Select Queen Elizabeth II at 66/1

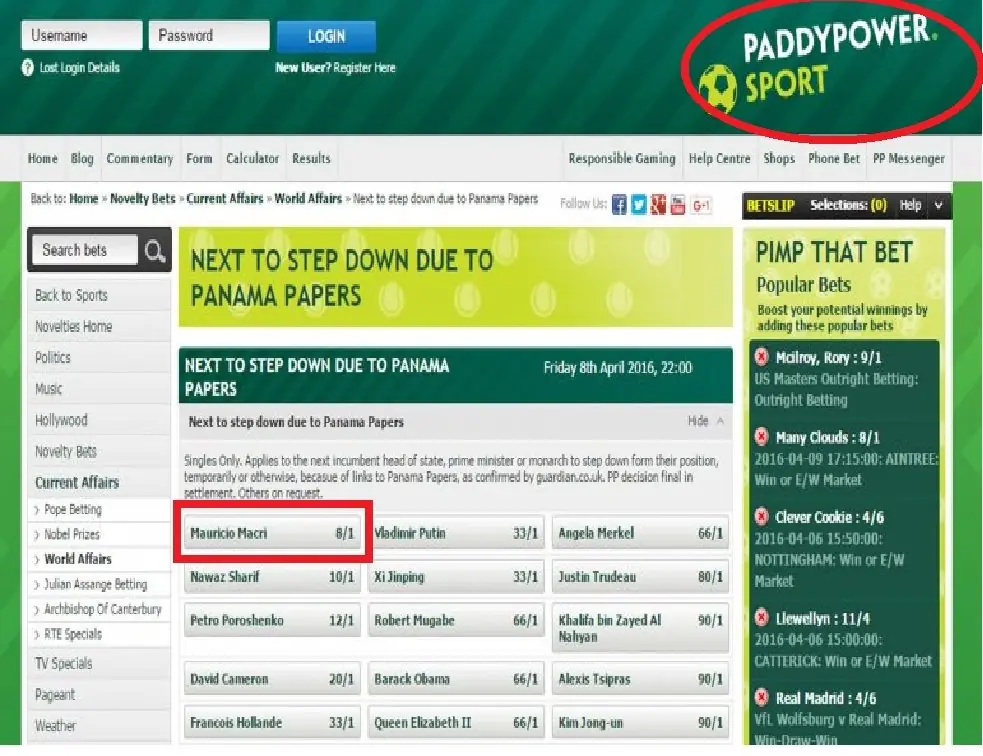coord(456,723)
